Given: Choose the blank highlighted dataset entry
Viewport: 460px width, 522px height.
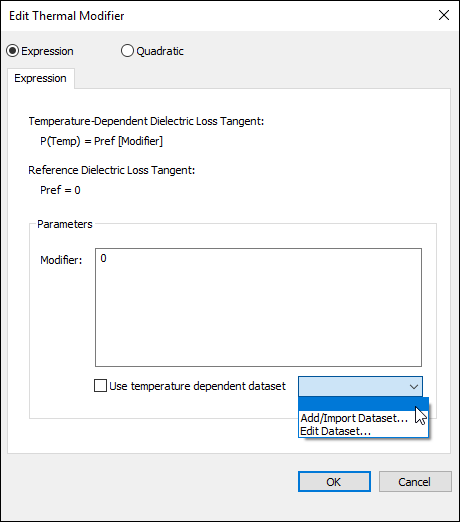Looking at the screenshot, I should tap(363, 404).
